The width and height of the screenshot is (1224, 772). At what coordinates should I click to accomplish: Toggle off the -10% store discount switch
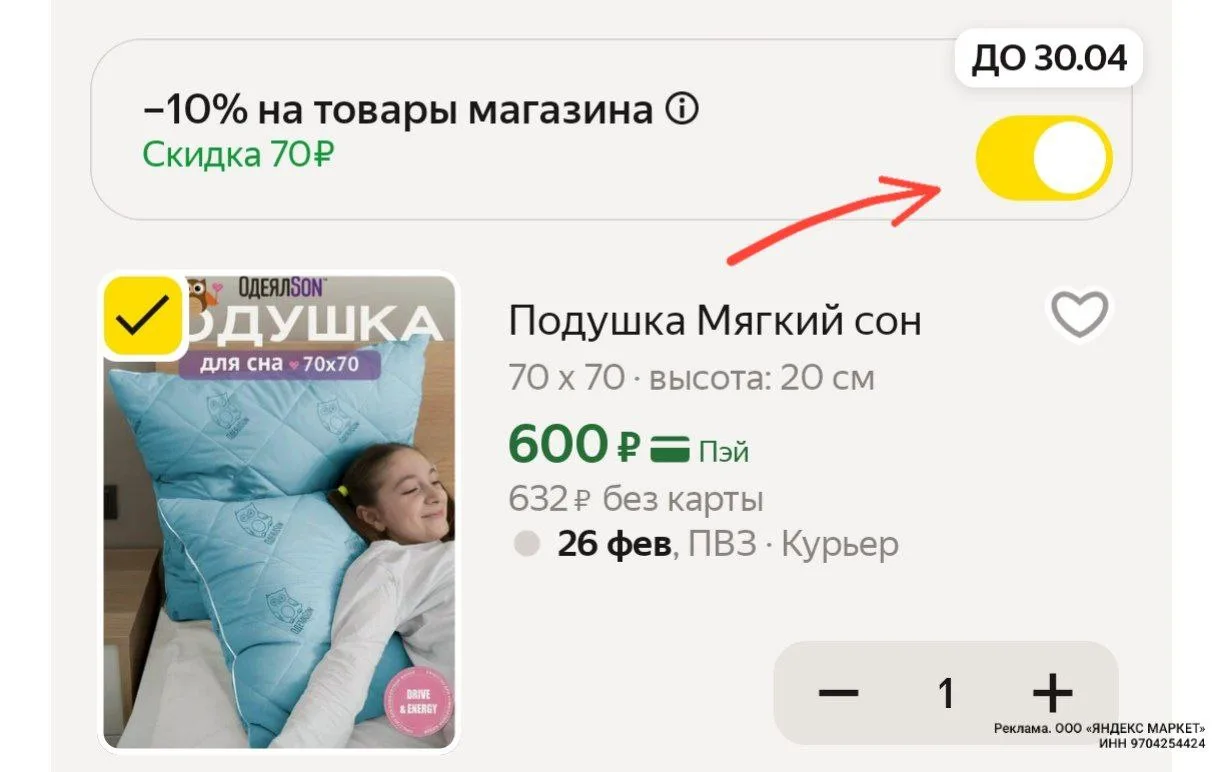pos(1043,158)
